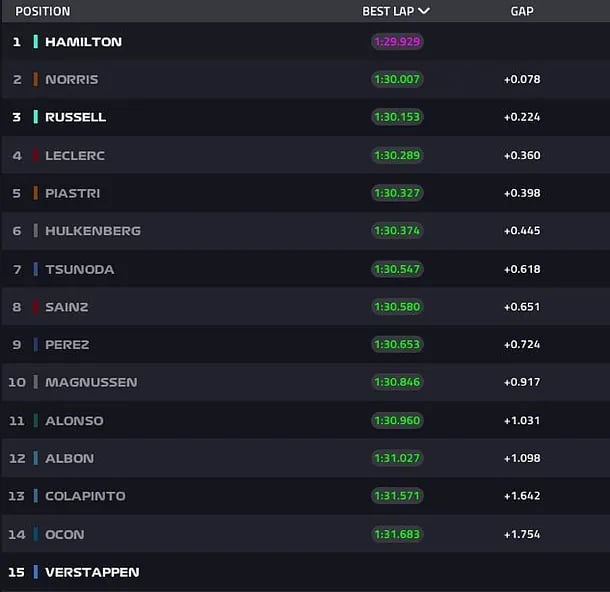Image resolution: width=610 pixels, height=592 pixels.
Task: Click Norris's orange team color bar
Action: click(36, 80)
